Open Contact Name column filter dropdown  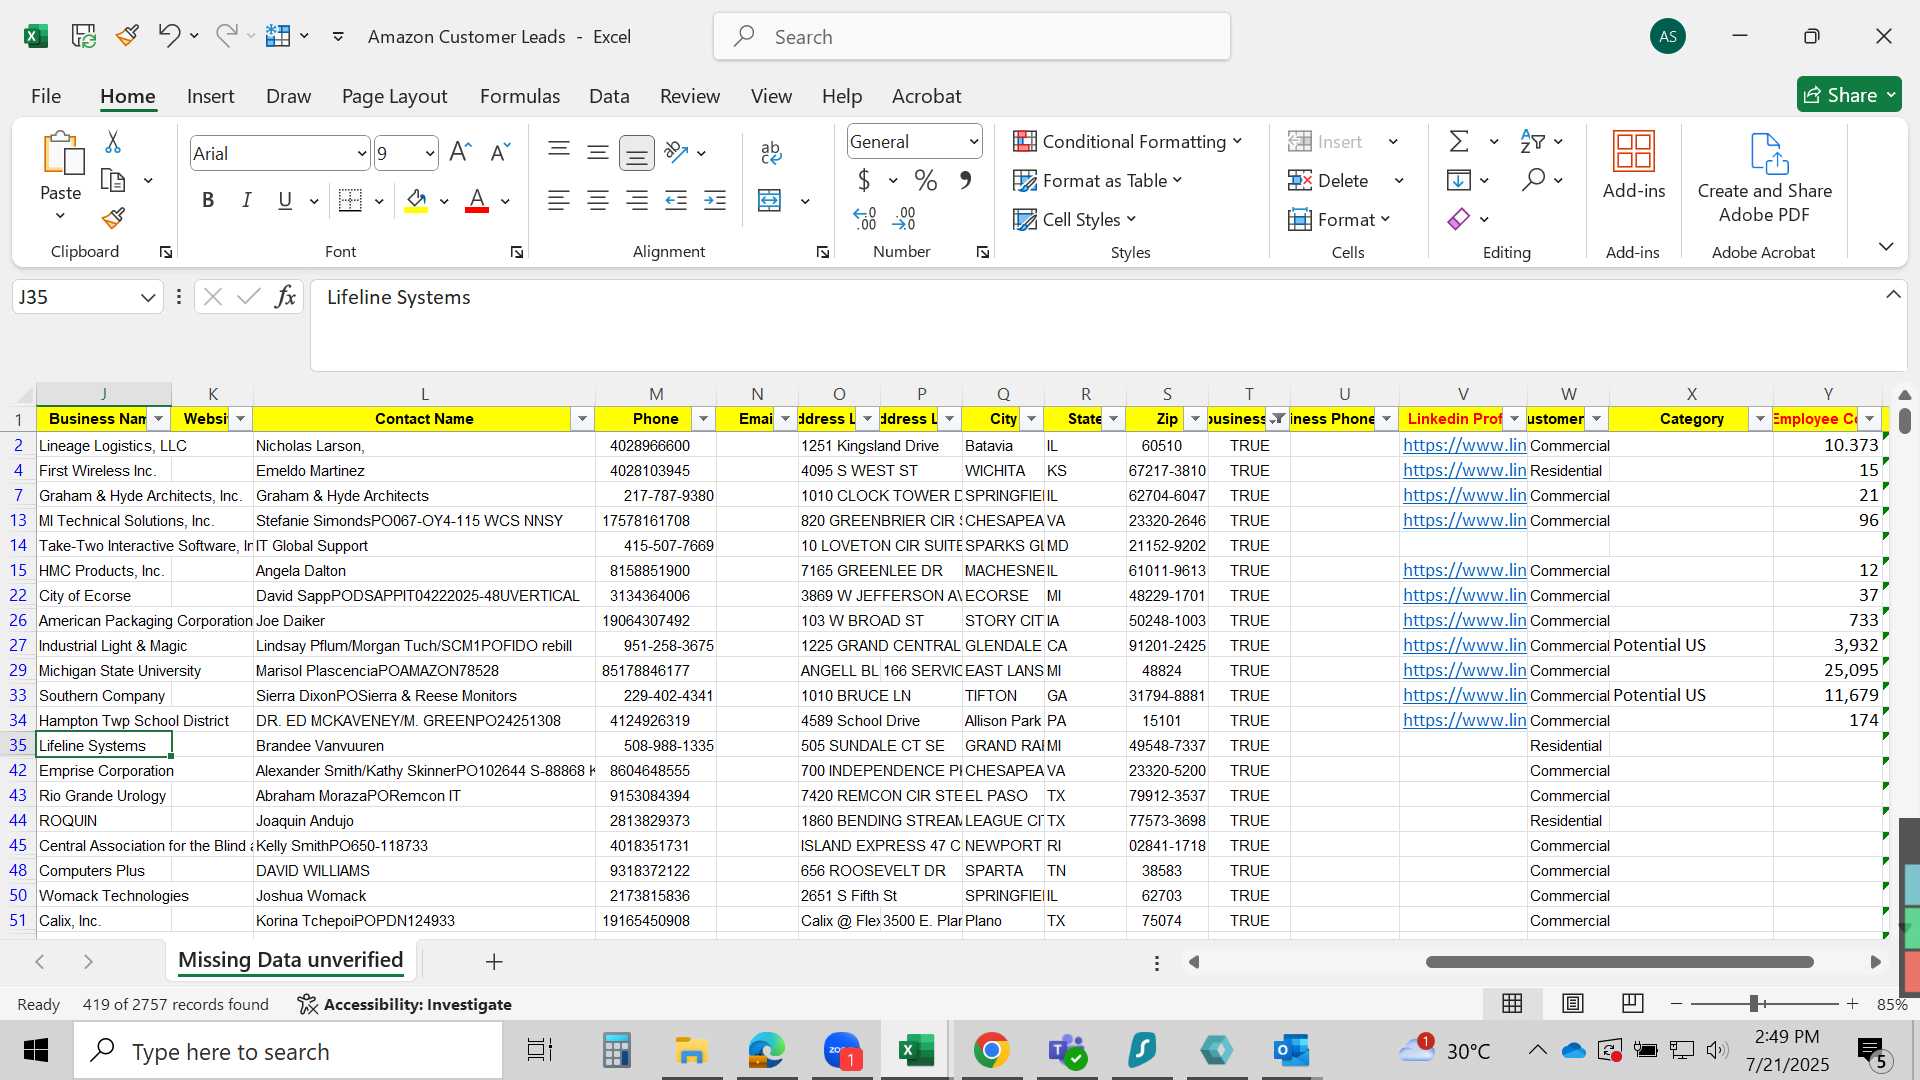[x=582, y=419]
